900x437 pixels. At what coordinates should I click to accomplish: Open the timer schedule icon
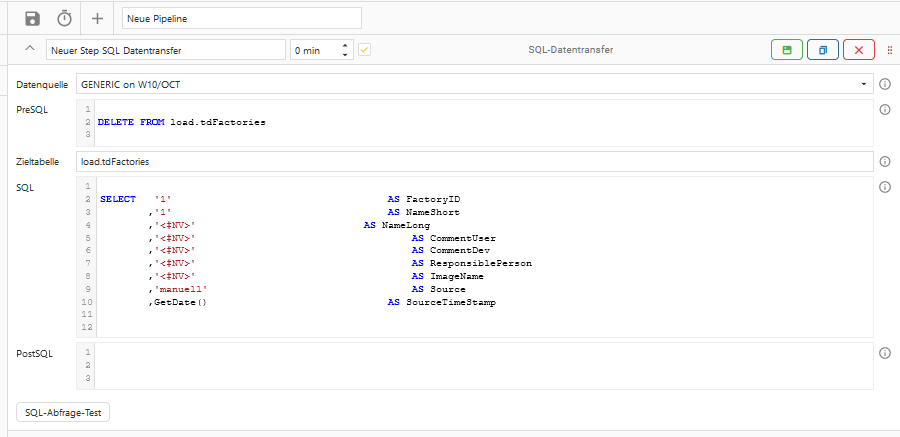(x=64, y=18)
